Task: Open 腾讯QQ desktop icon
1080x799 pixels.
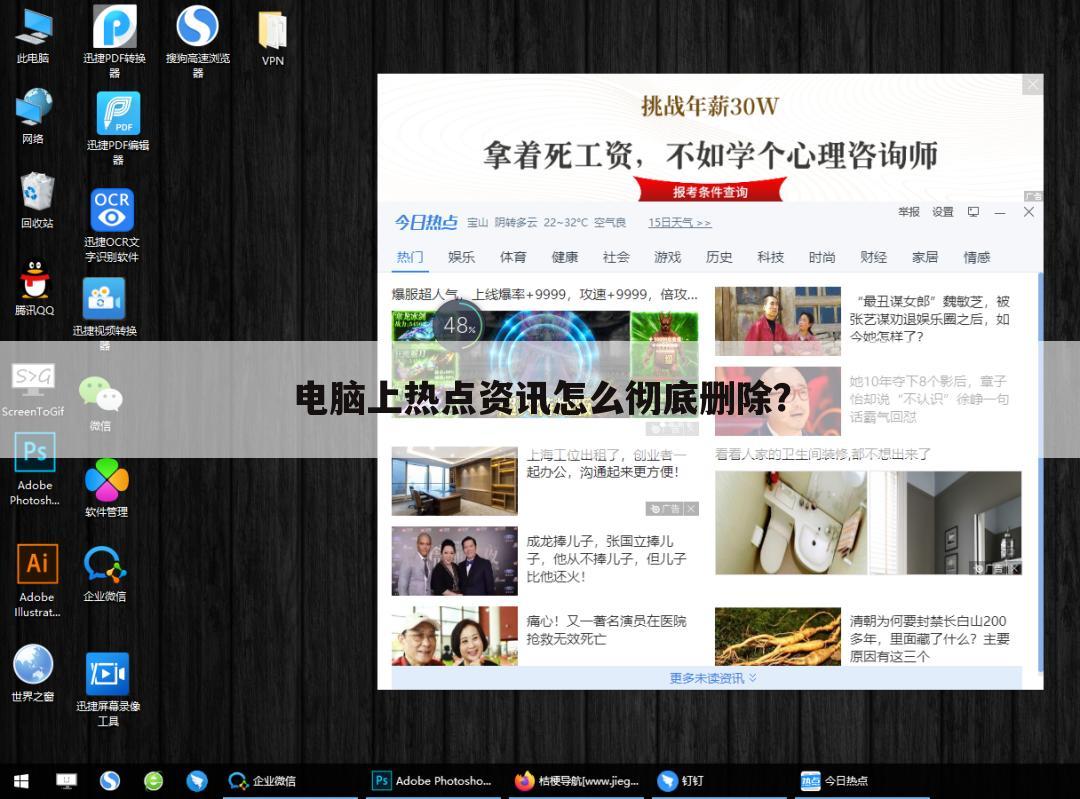Action: pos(34,287)
